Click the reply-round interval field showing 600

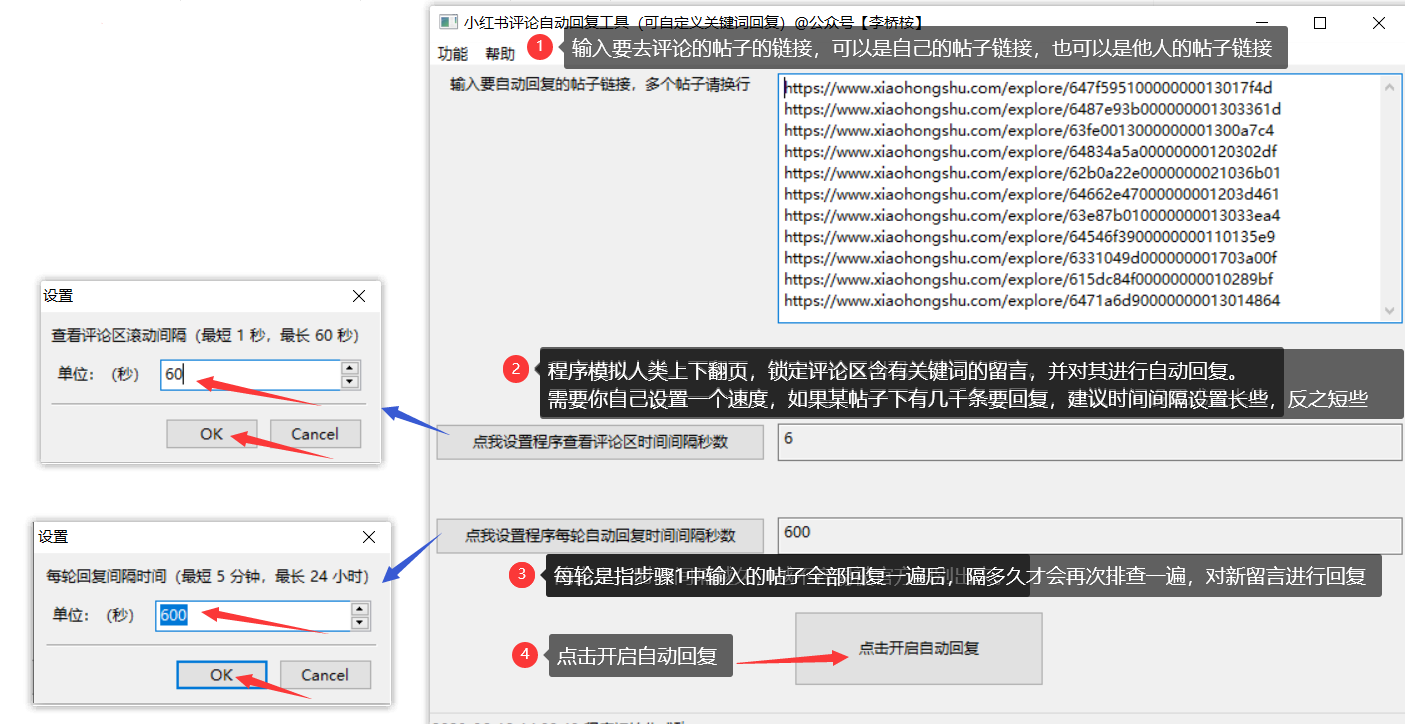(1090, 535)
